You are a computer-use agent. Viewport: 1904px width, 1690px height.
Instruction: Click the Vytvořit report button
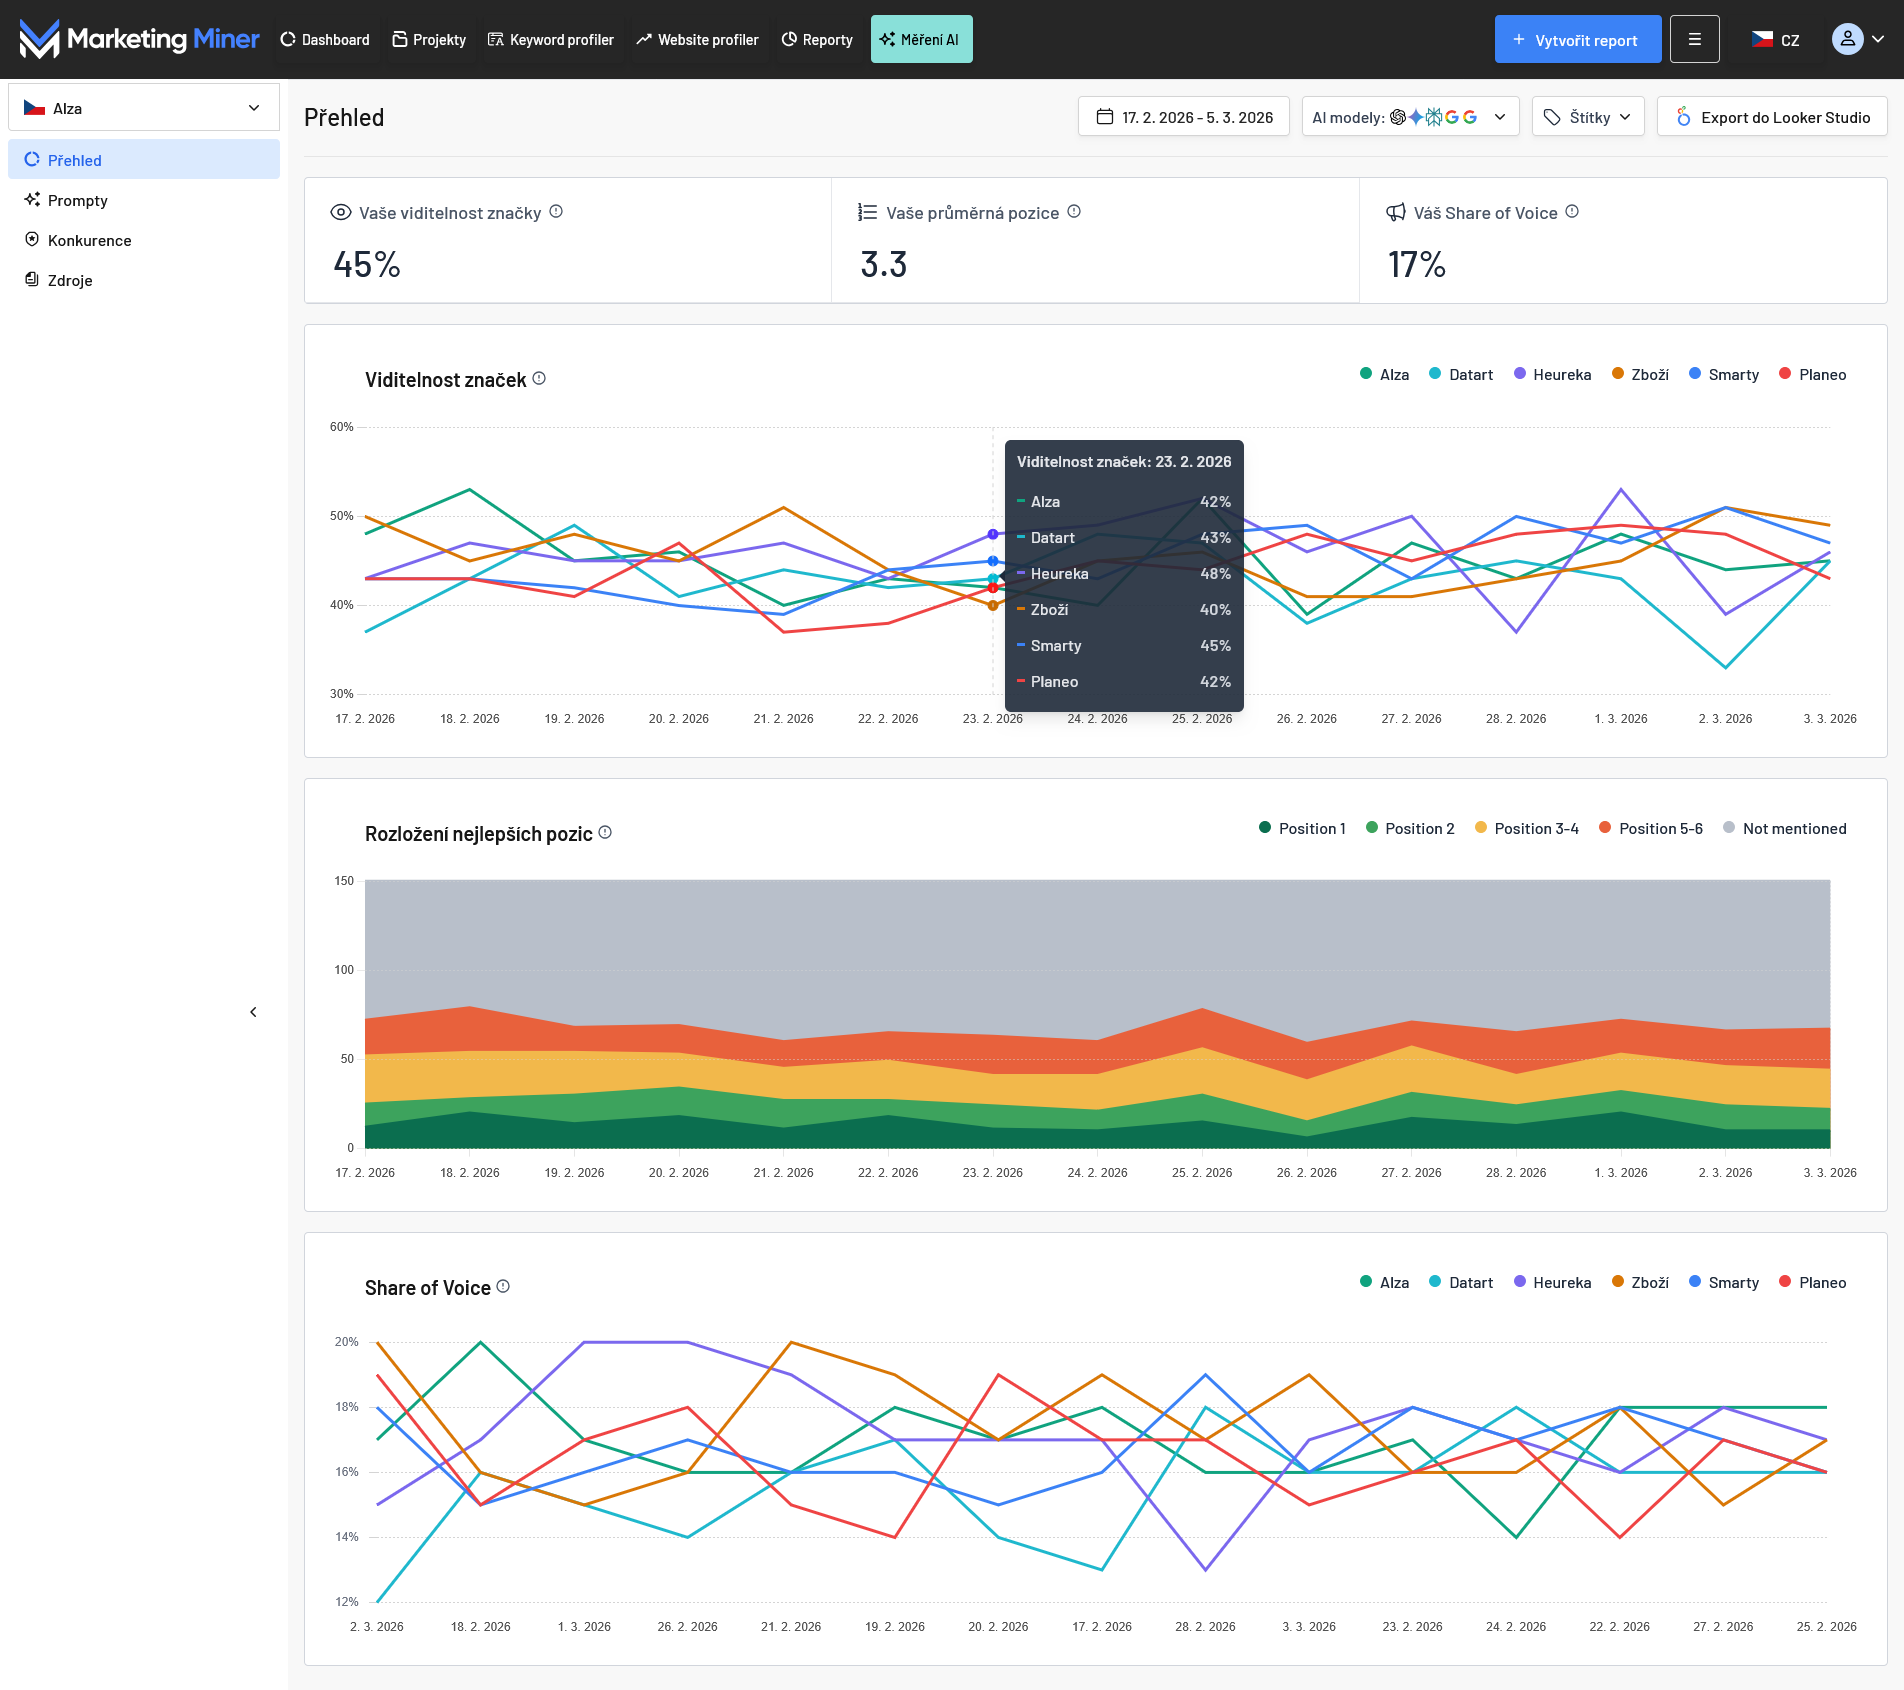pos(1577,39)
